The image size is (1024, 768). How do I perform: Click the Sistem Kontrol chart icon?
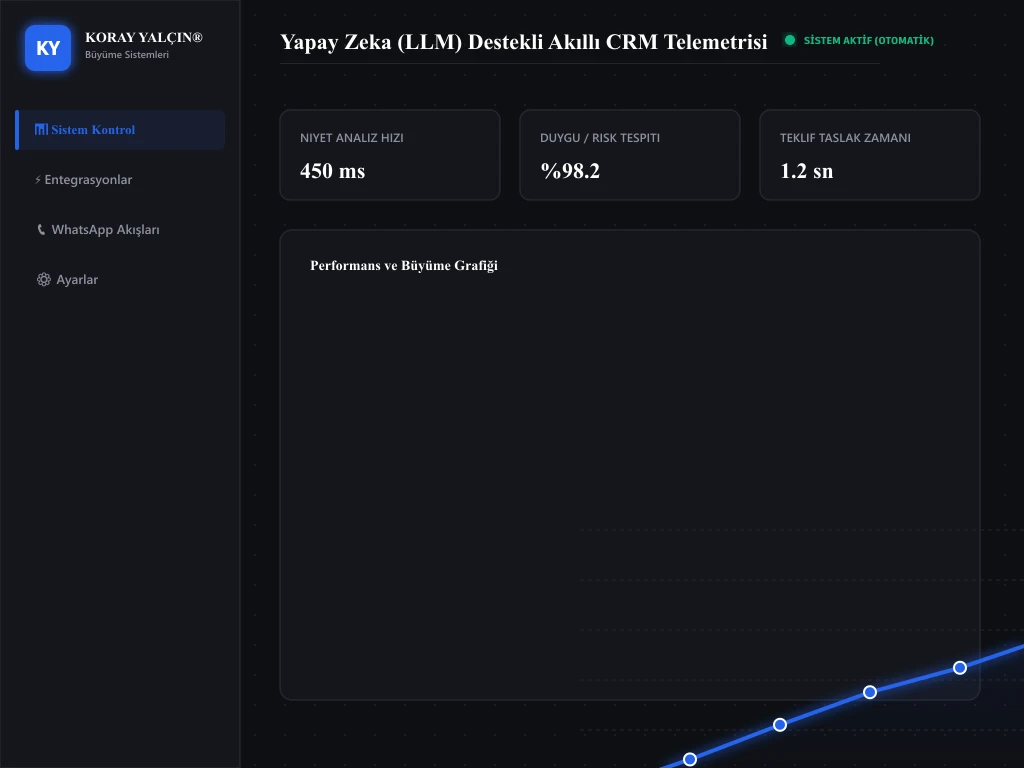[x=41, y=129]
